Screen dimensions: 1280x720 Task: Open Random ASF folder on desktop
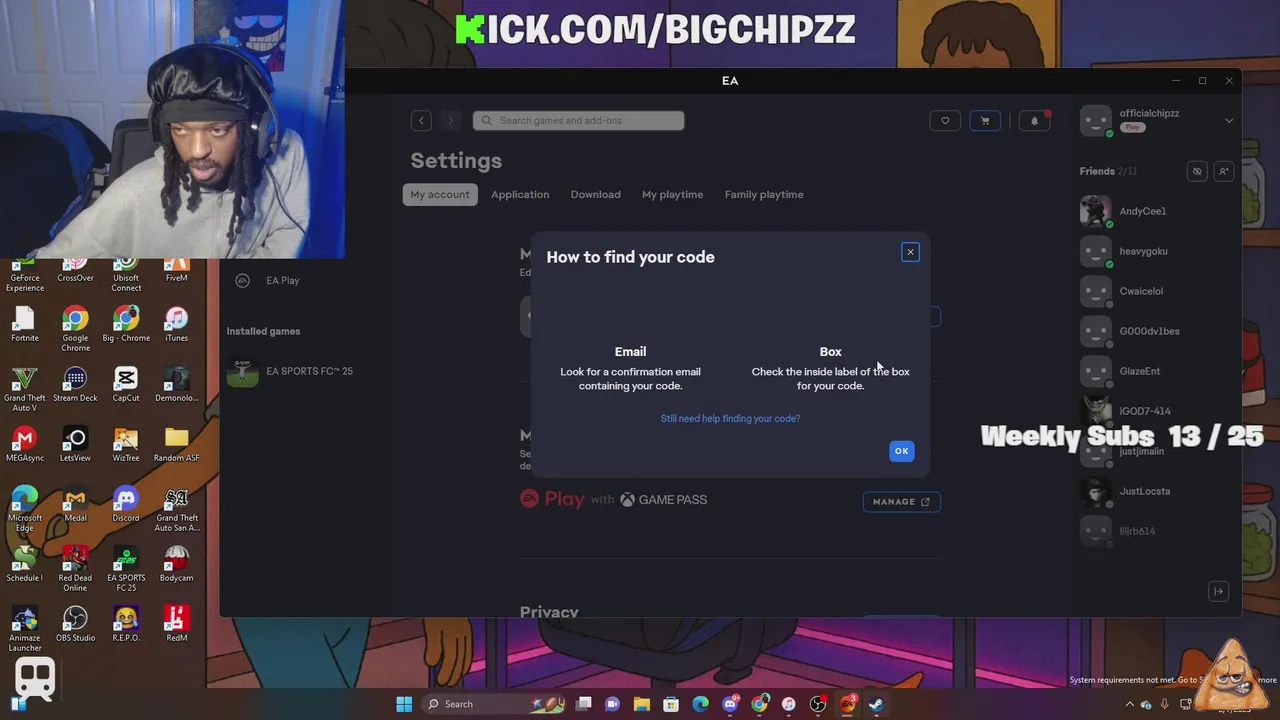click(x=176, y=444)
